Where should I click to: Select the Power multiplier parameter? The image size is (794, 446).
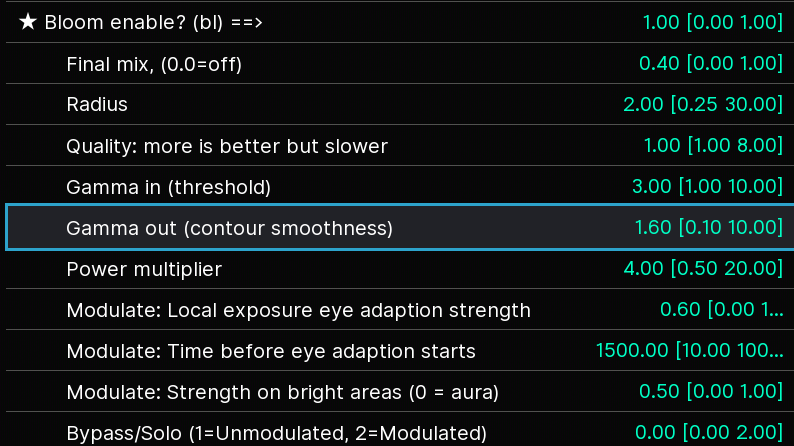click(x=400, y=268)
